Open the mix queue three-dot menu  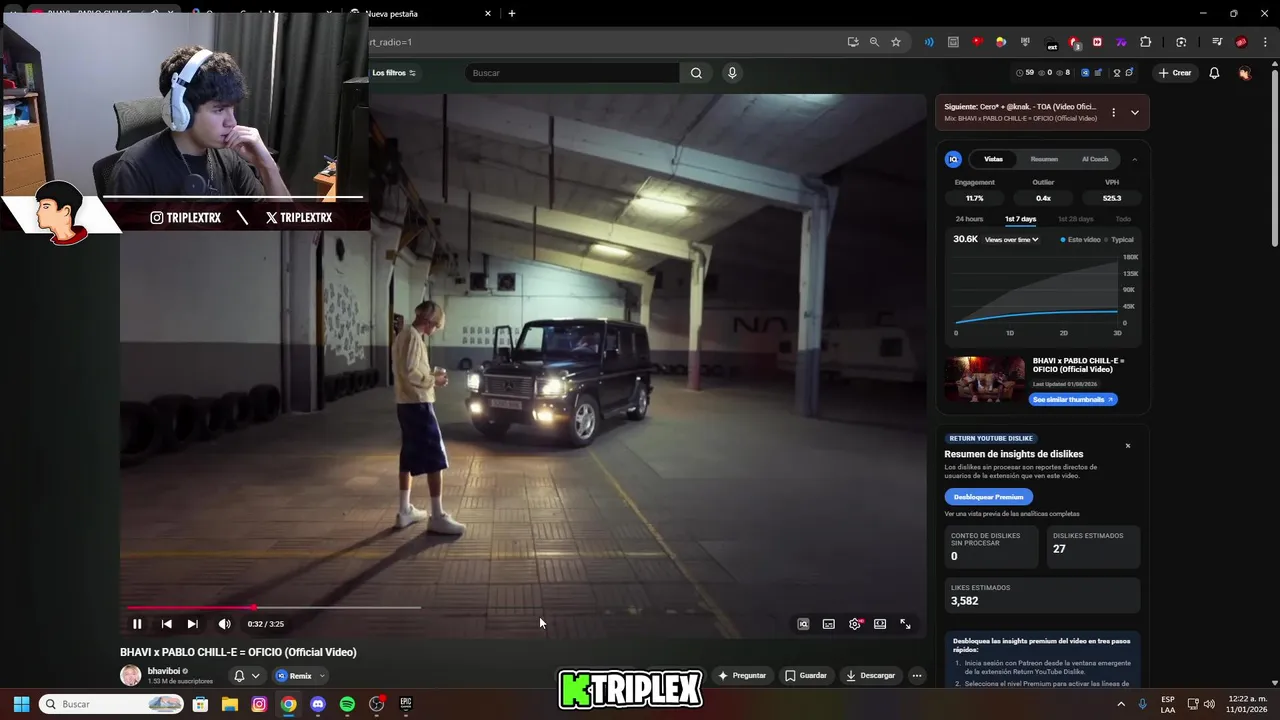coord(1113,113)
